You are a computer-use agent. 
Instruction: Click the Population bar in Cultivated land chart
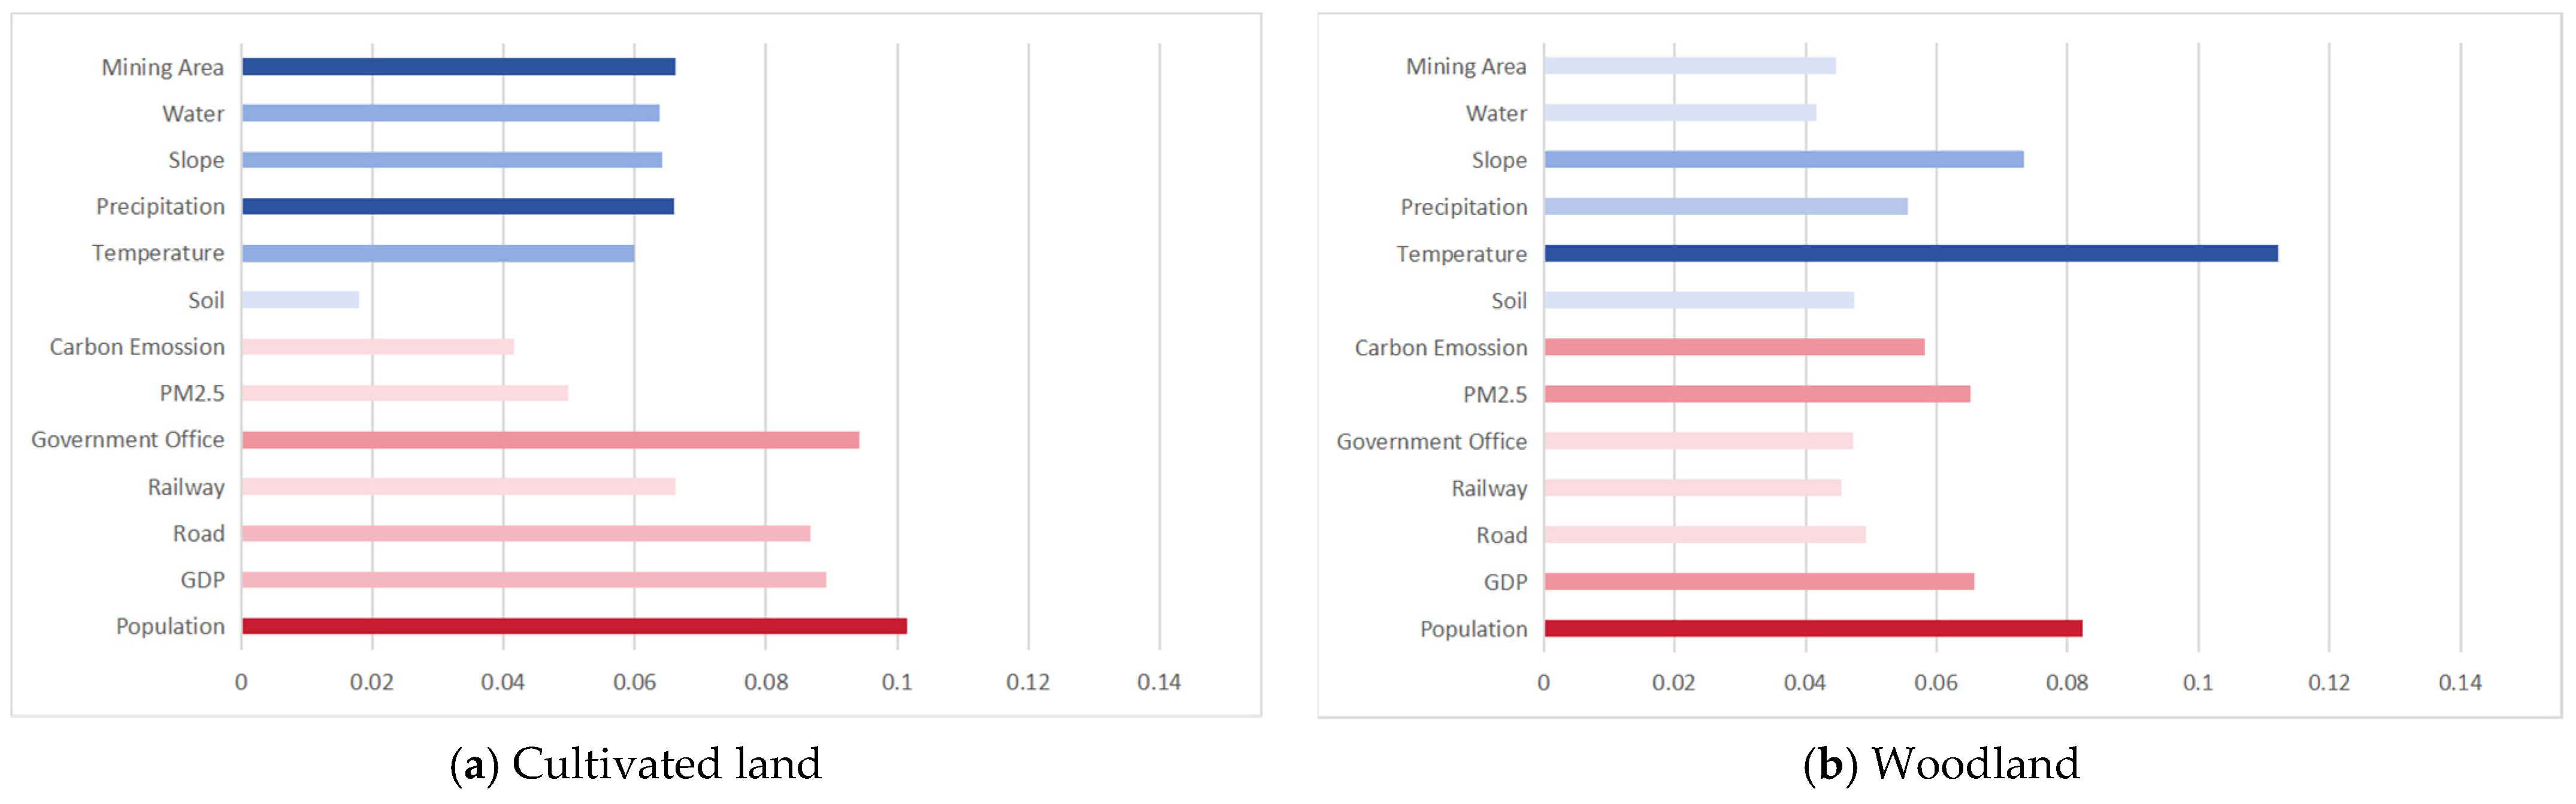[x=574, y=626]
